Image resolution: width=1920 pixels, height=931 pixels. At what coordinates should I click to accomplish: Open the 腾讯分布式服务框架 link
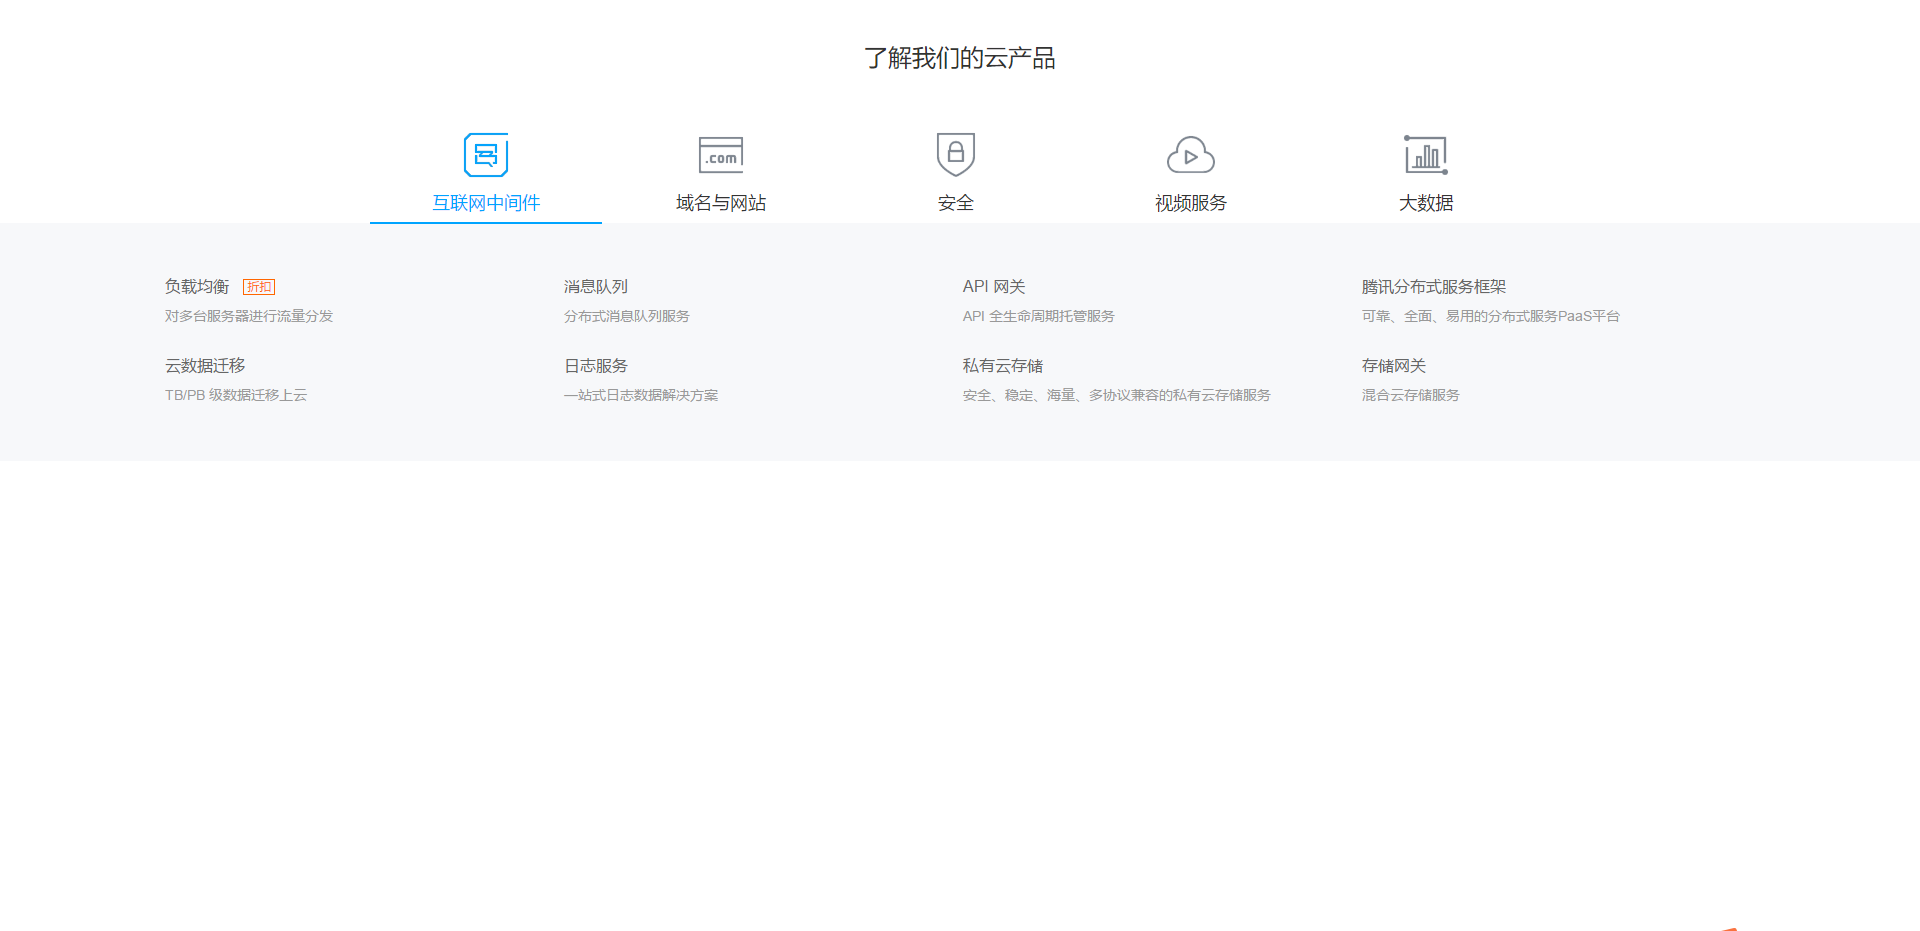tap(1434, 287)
